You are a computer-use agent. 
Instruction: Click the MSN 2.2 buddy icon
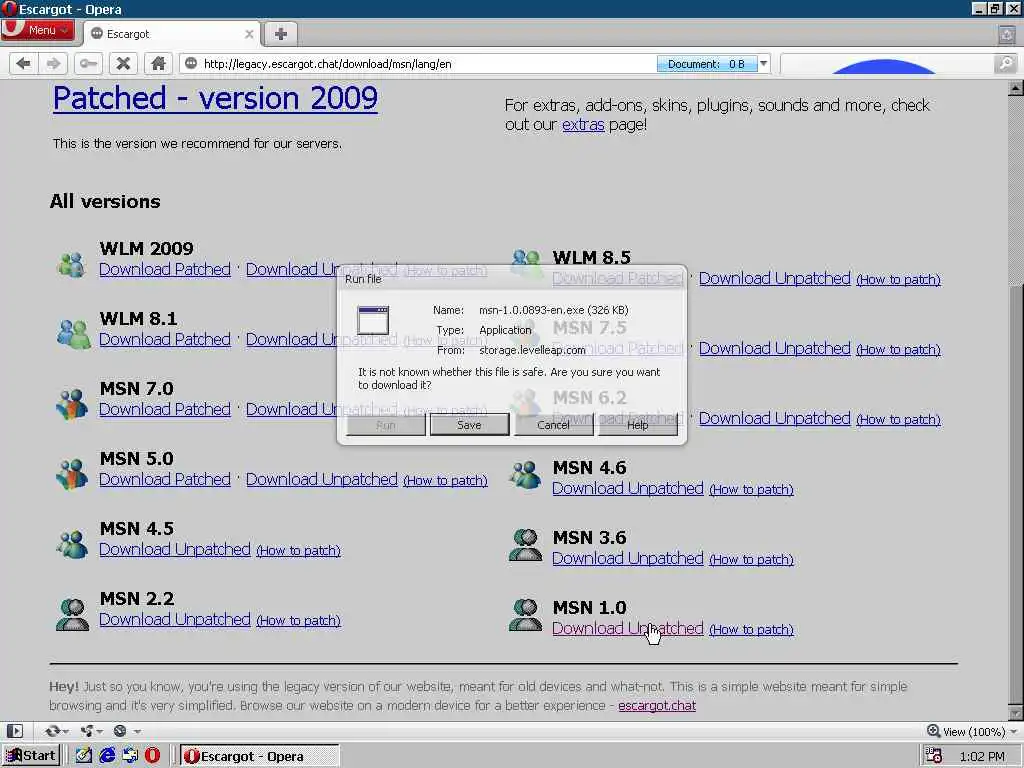(x=72, y=614)
